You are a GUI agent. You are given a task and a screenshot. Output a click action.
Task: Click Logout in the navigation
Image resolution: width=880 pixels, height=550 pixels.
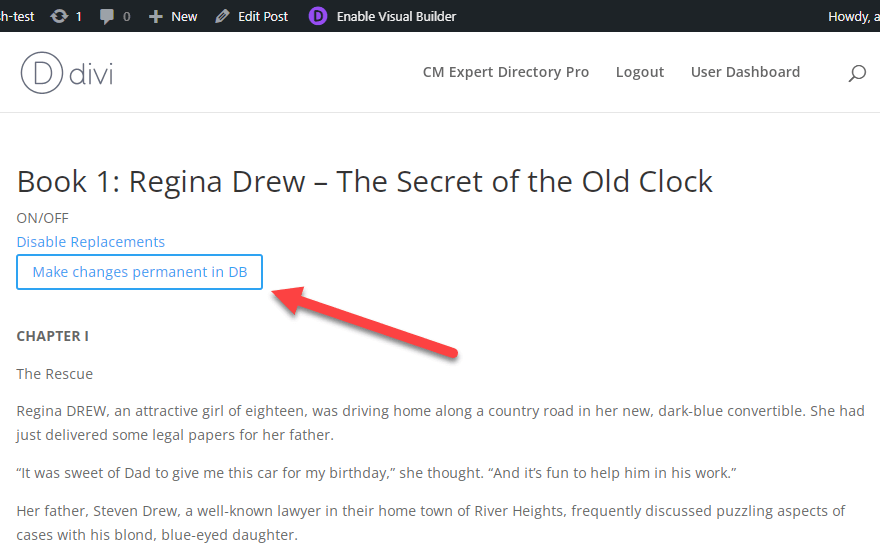[640, 72]
